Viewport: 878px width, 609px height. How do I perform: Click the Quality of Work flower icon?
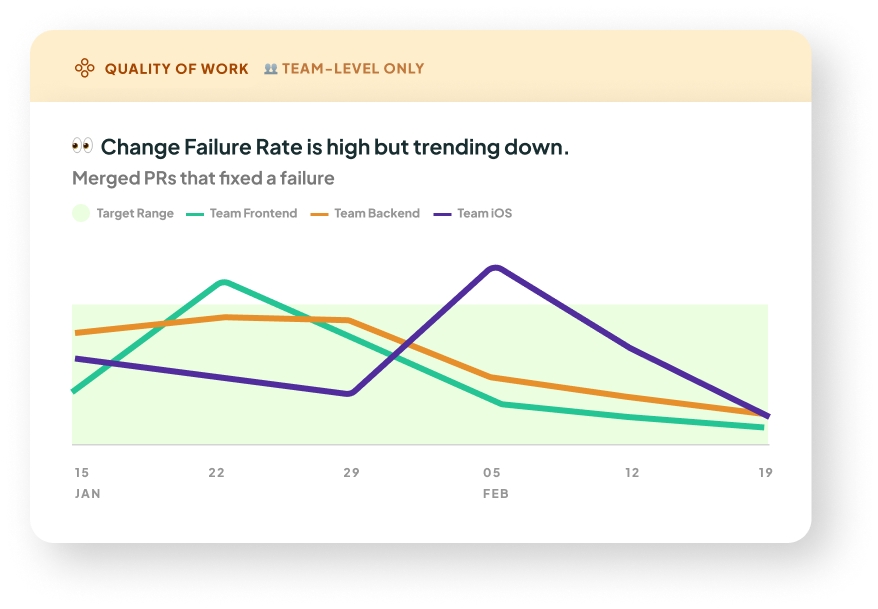pos(85,68)
